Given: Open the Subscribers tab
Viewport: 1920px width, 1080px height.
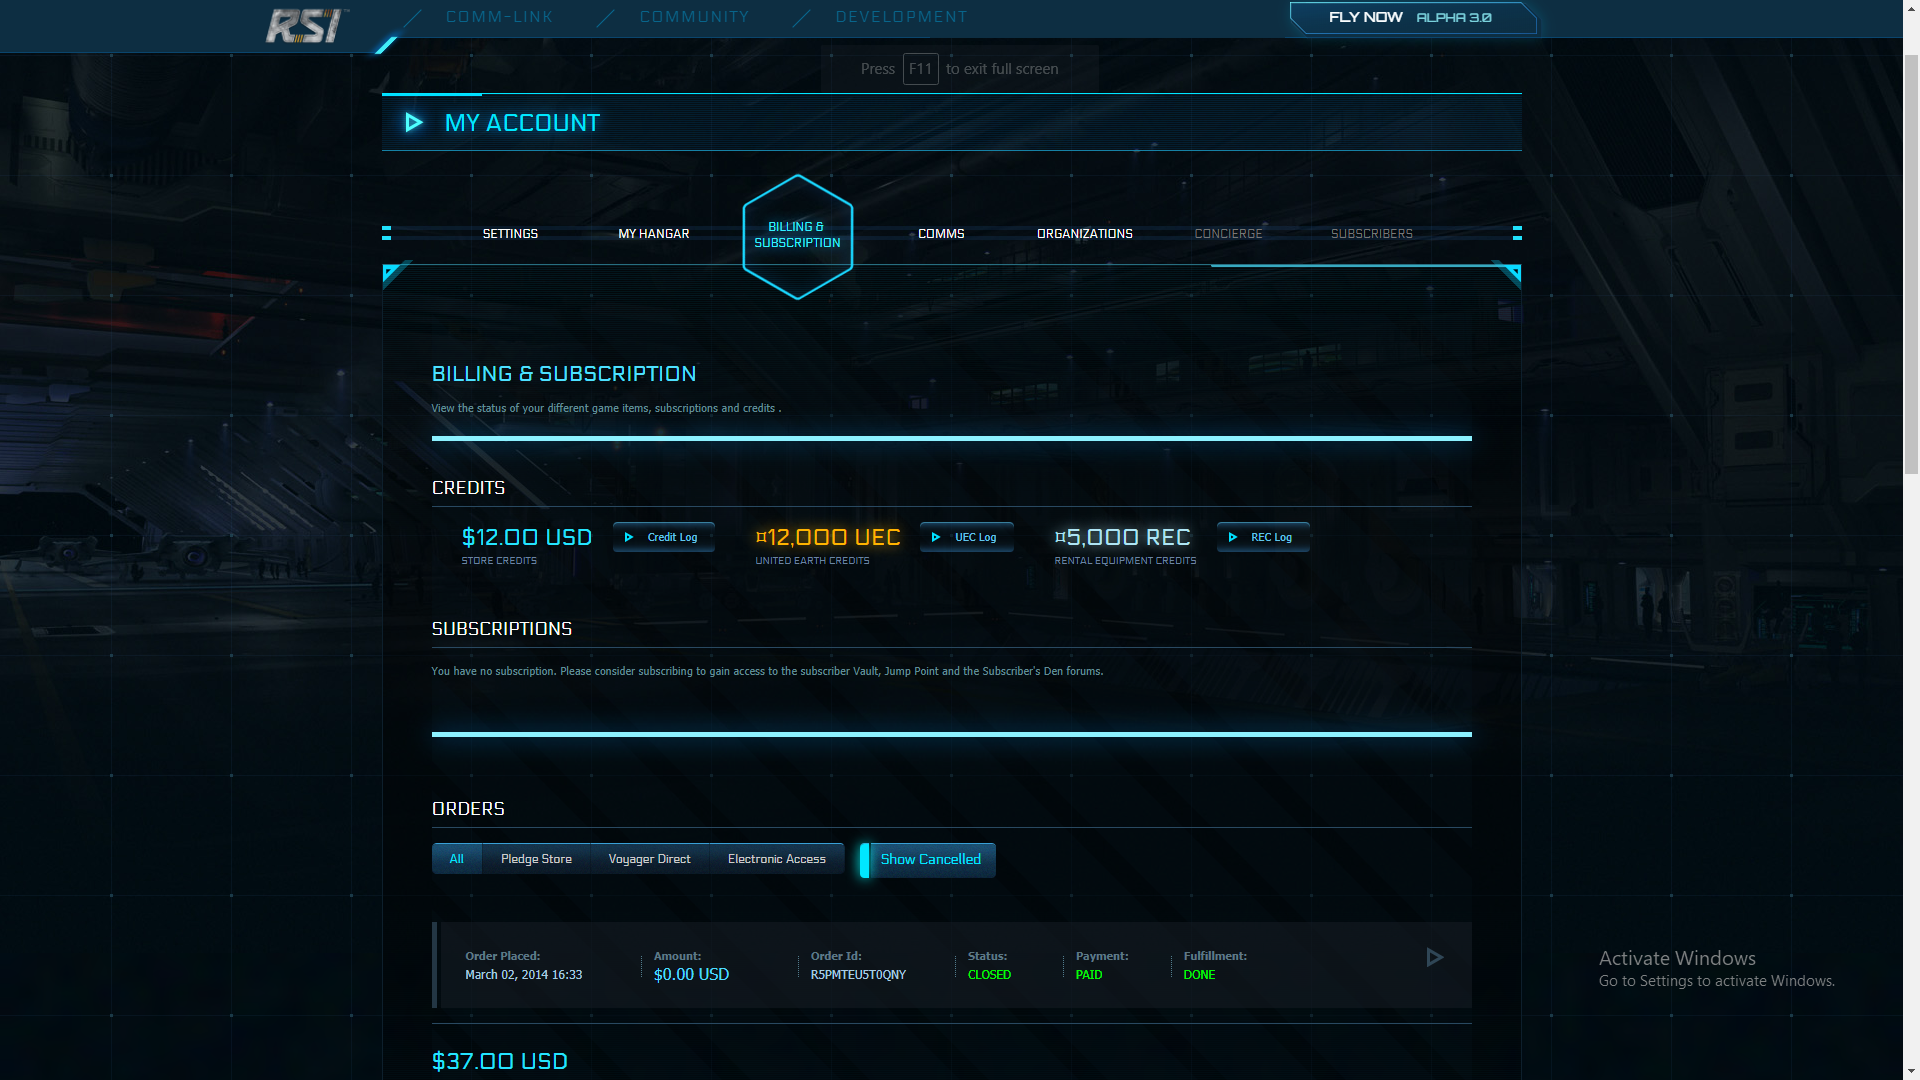Looking at the screenshot, I should [x=1371, y=234].
